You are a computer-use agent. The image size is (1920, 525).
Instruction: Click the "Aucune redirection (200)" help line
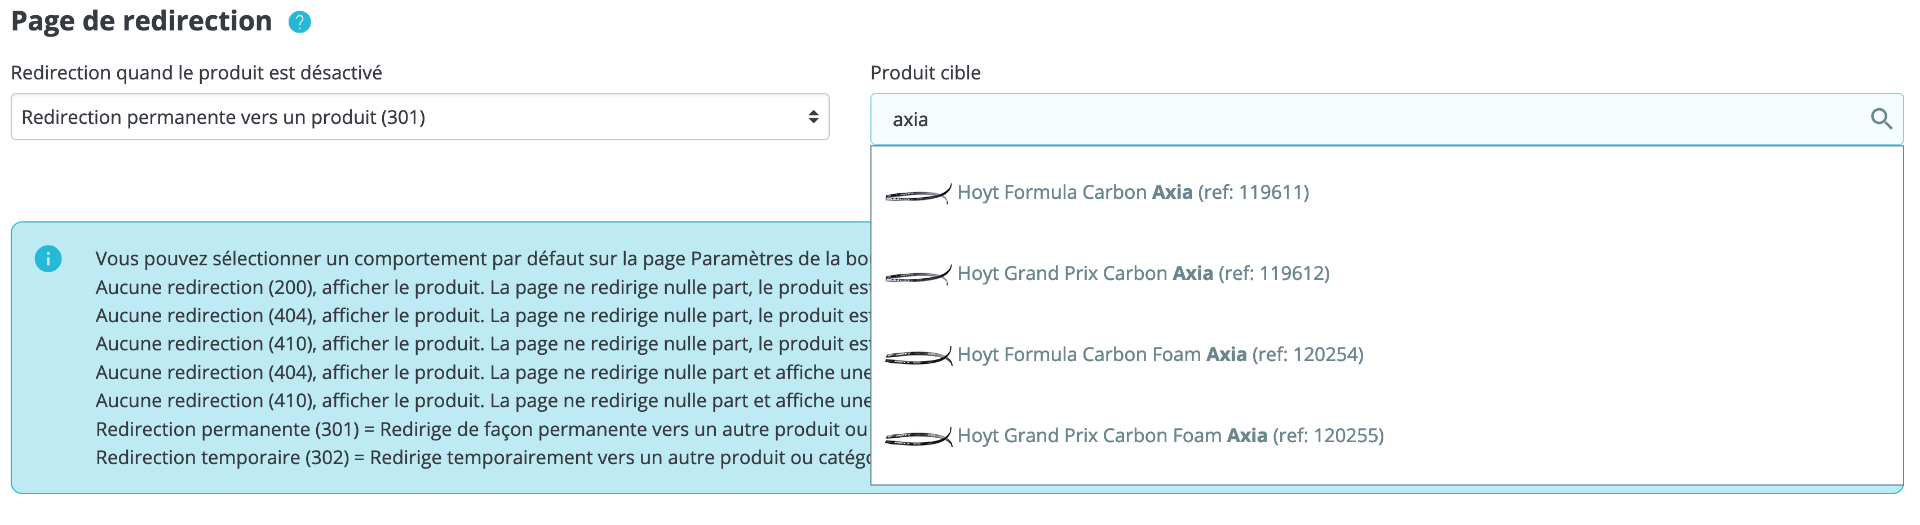(x=480, y=287)
